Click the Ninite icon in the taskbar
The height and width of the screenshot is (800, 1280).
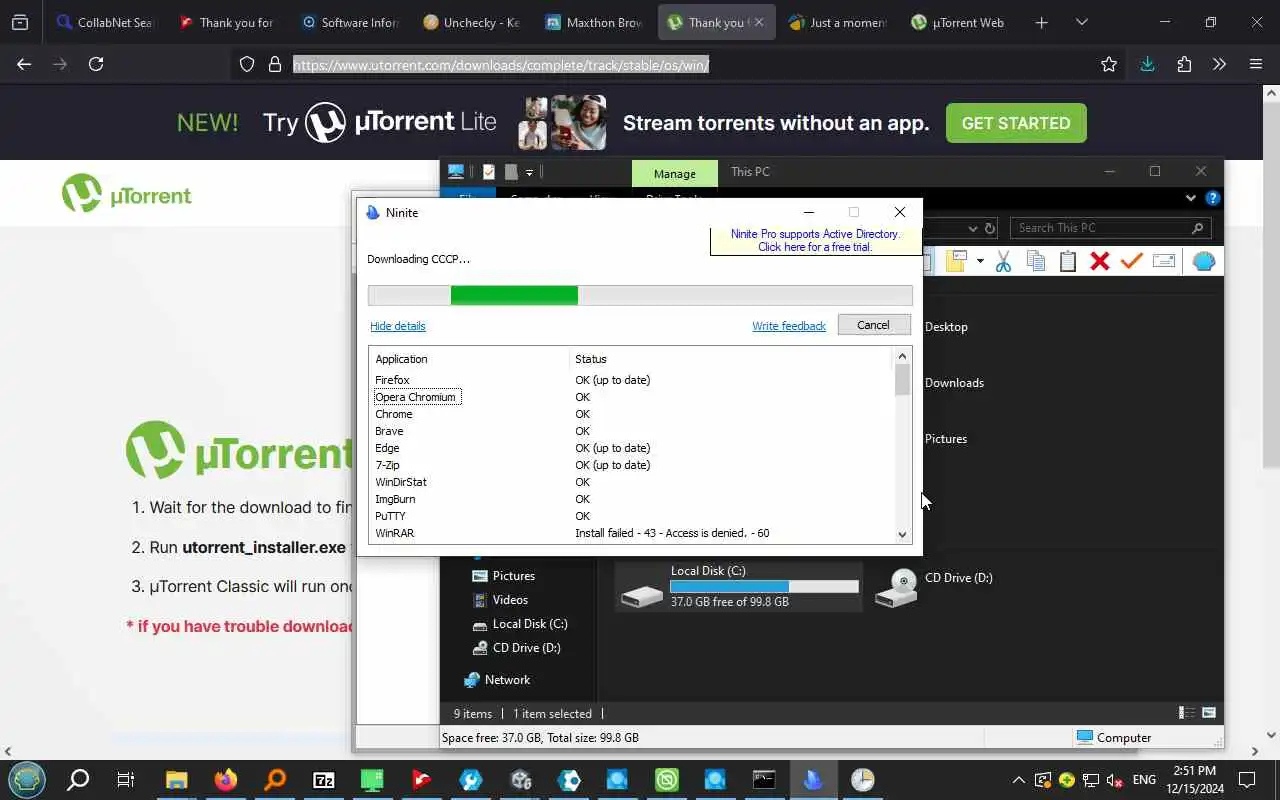point(813,780)
